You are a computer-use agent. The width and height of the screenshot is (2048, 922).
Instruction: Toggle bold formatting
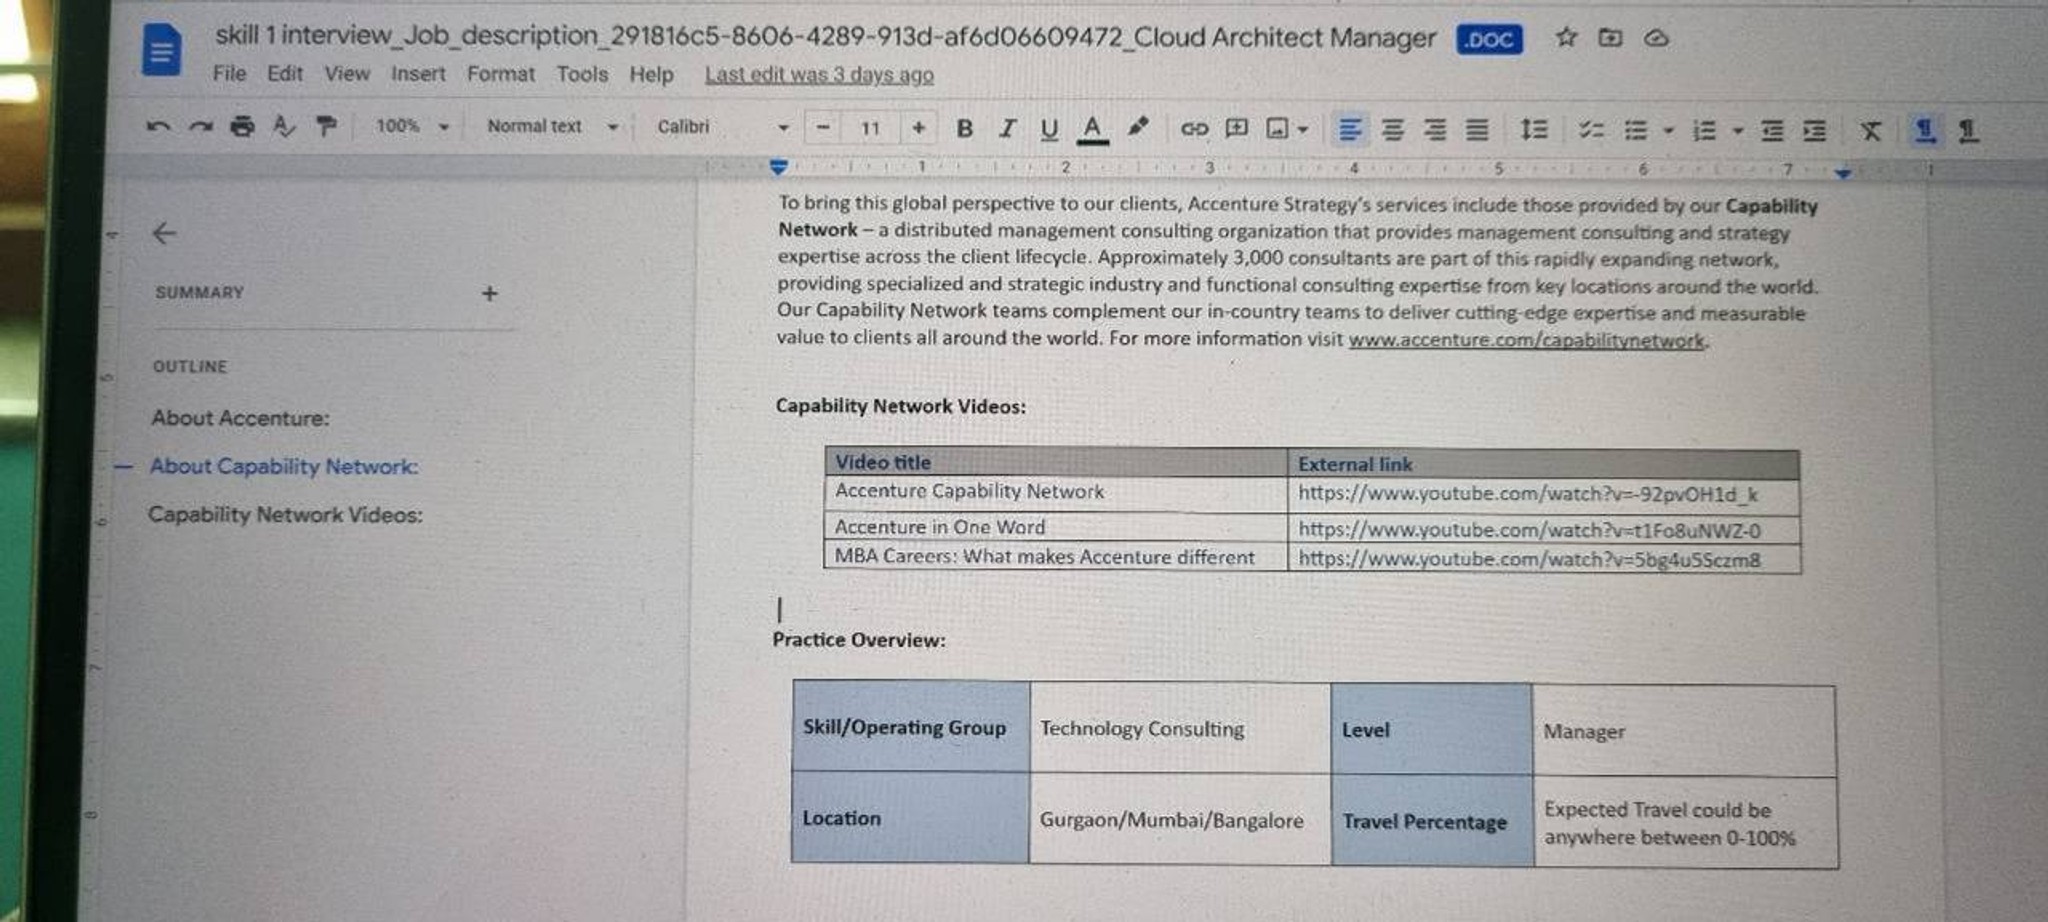(964, 127)
